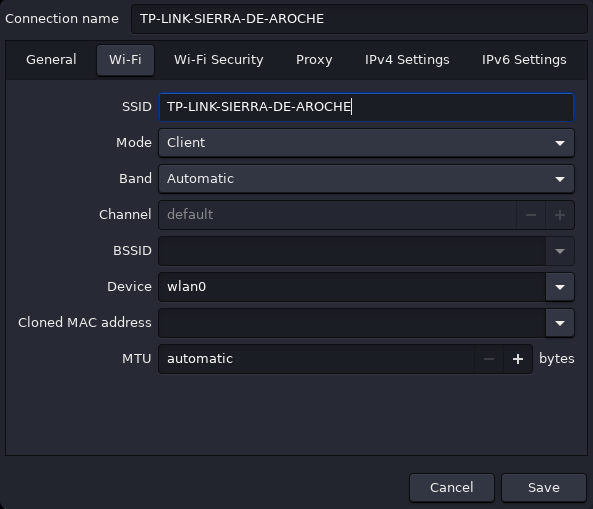The image size is (593, 509).
Task: Click into the SSID input field
Action: click(366, 107)
